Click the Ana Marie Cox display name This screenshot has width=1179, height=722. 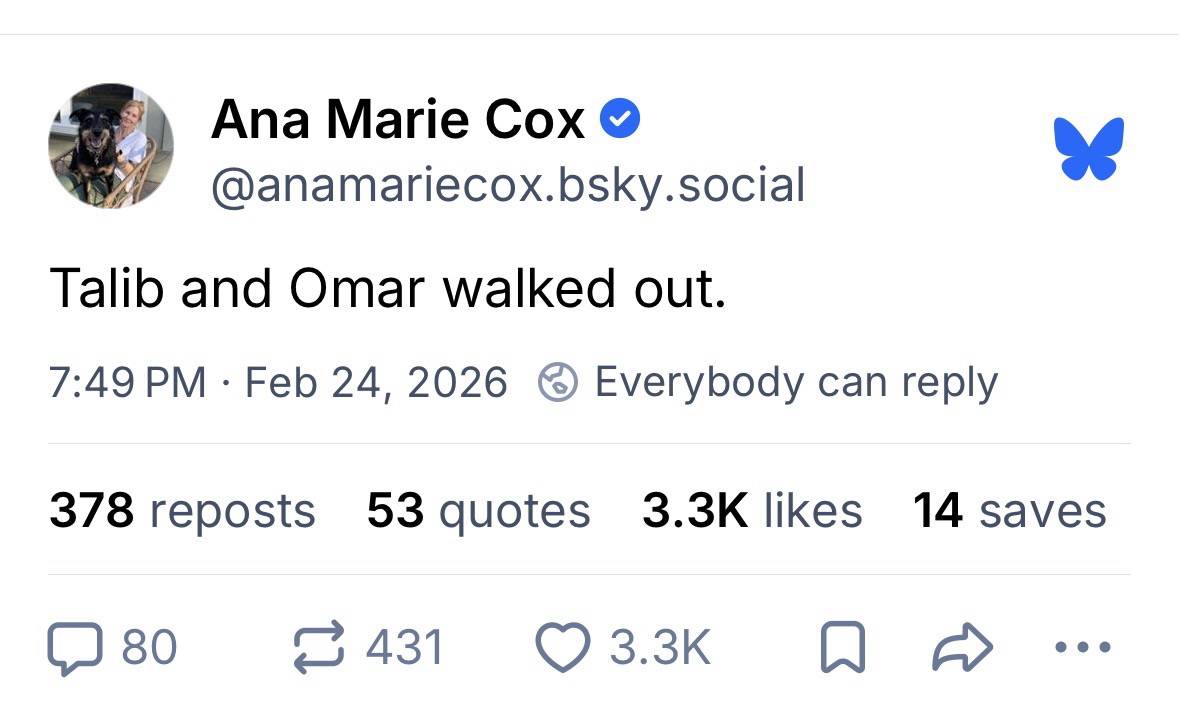pos(398,121)
